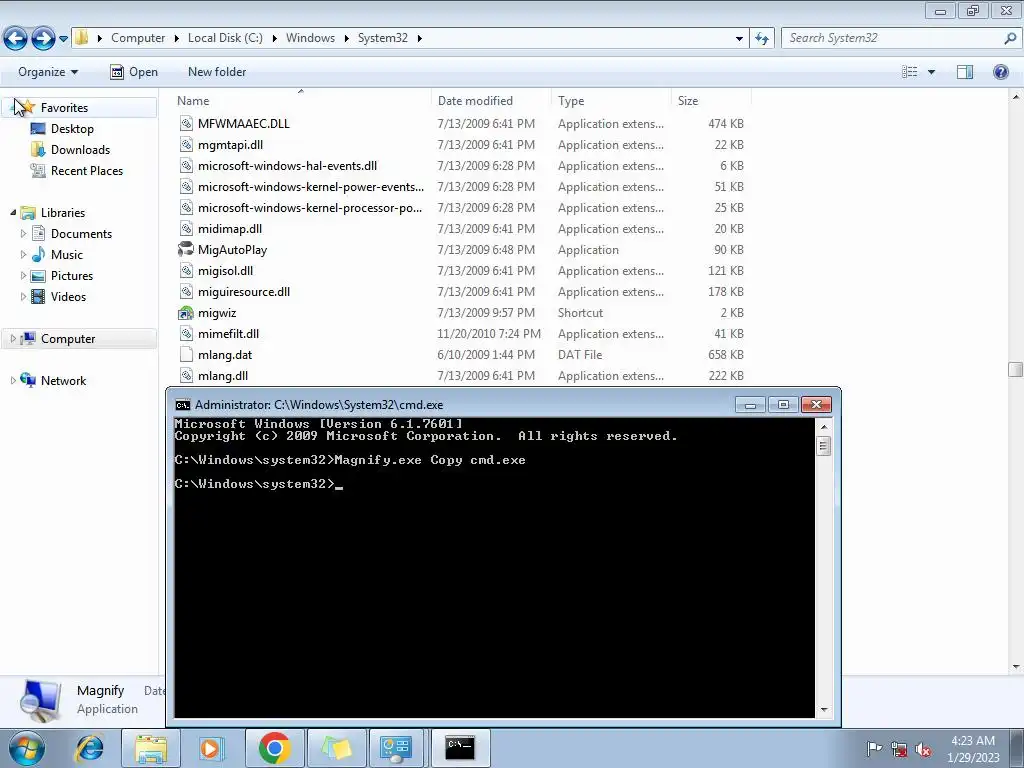
Task: Change view using the view icon
Action: (x=910, y=72)
